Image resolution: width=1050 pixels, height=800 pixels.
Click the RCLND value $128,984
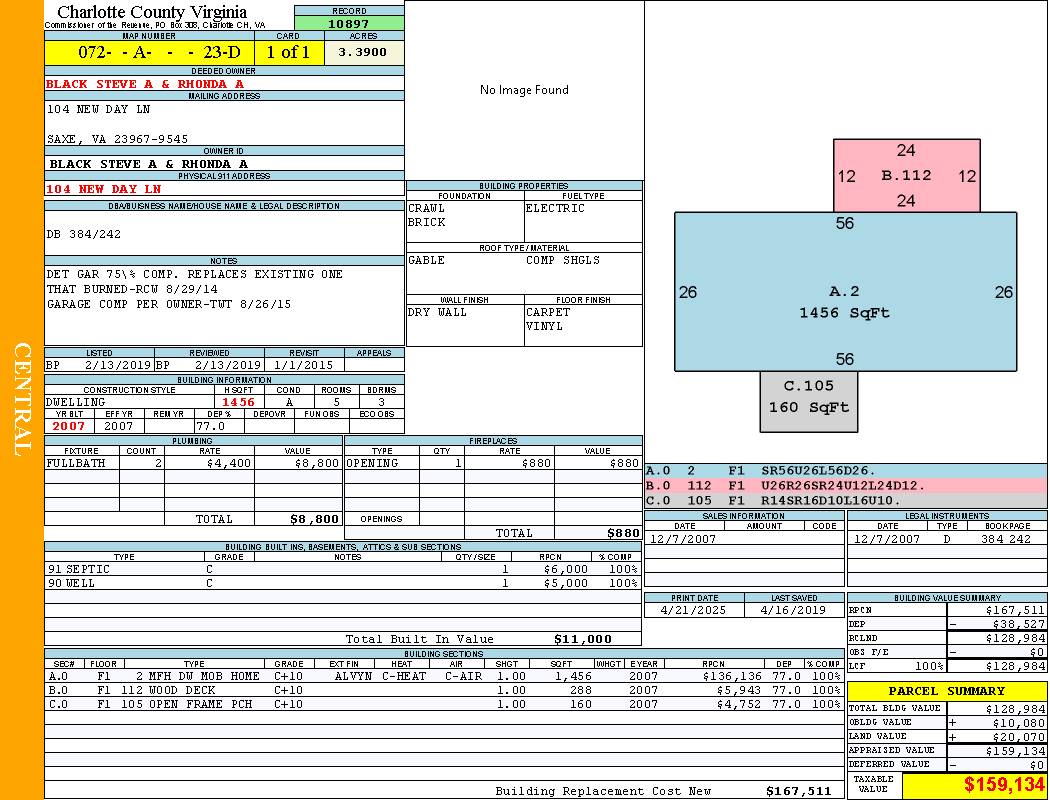1015,638
